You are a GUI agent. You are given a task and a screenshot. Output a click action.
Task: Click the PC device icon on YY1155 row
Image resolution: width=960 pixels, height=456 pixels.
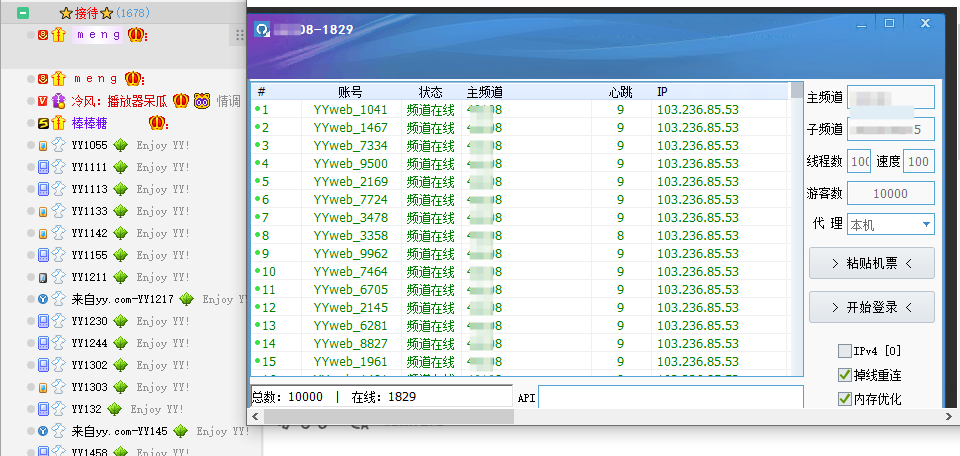click(43, 255)
